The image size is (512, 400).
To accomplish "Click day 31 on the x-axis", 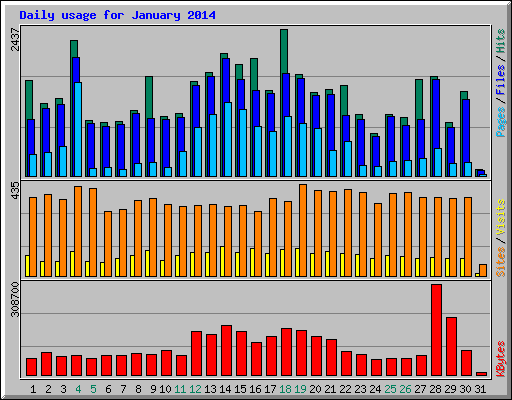I will (480, 389).
